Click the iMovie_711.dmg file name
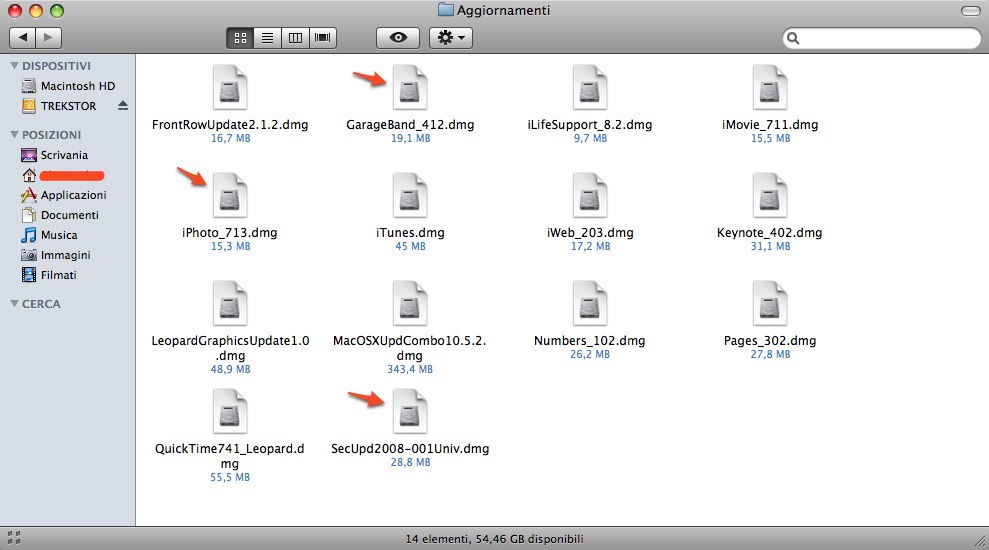This screenshot has width=989, height=550. [770, 125]
